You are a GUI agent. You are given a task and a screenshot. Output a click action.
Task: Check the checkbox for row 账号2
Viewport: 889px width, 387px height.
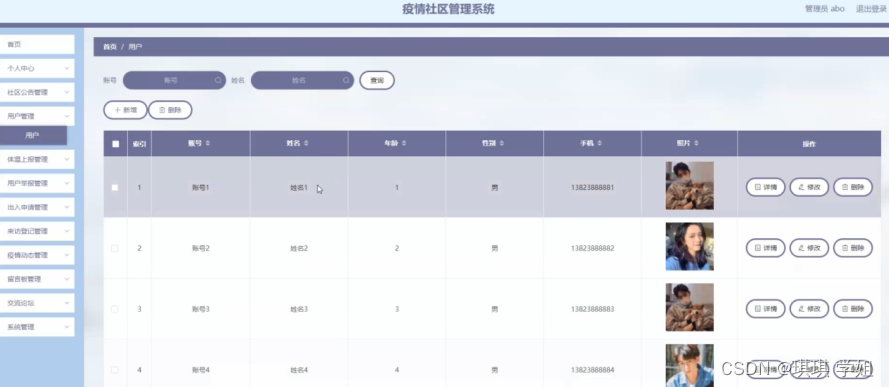pyautogui.click(x=115, y=248)
